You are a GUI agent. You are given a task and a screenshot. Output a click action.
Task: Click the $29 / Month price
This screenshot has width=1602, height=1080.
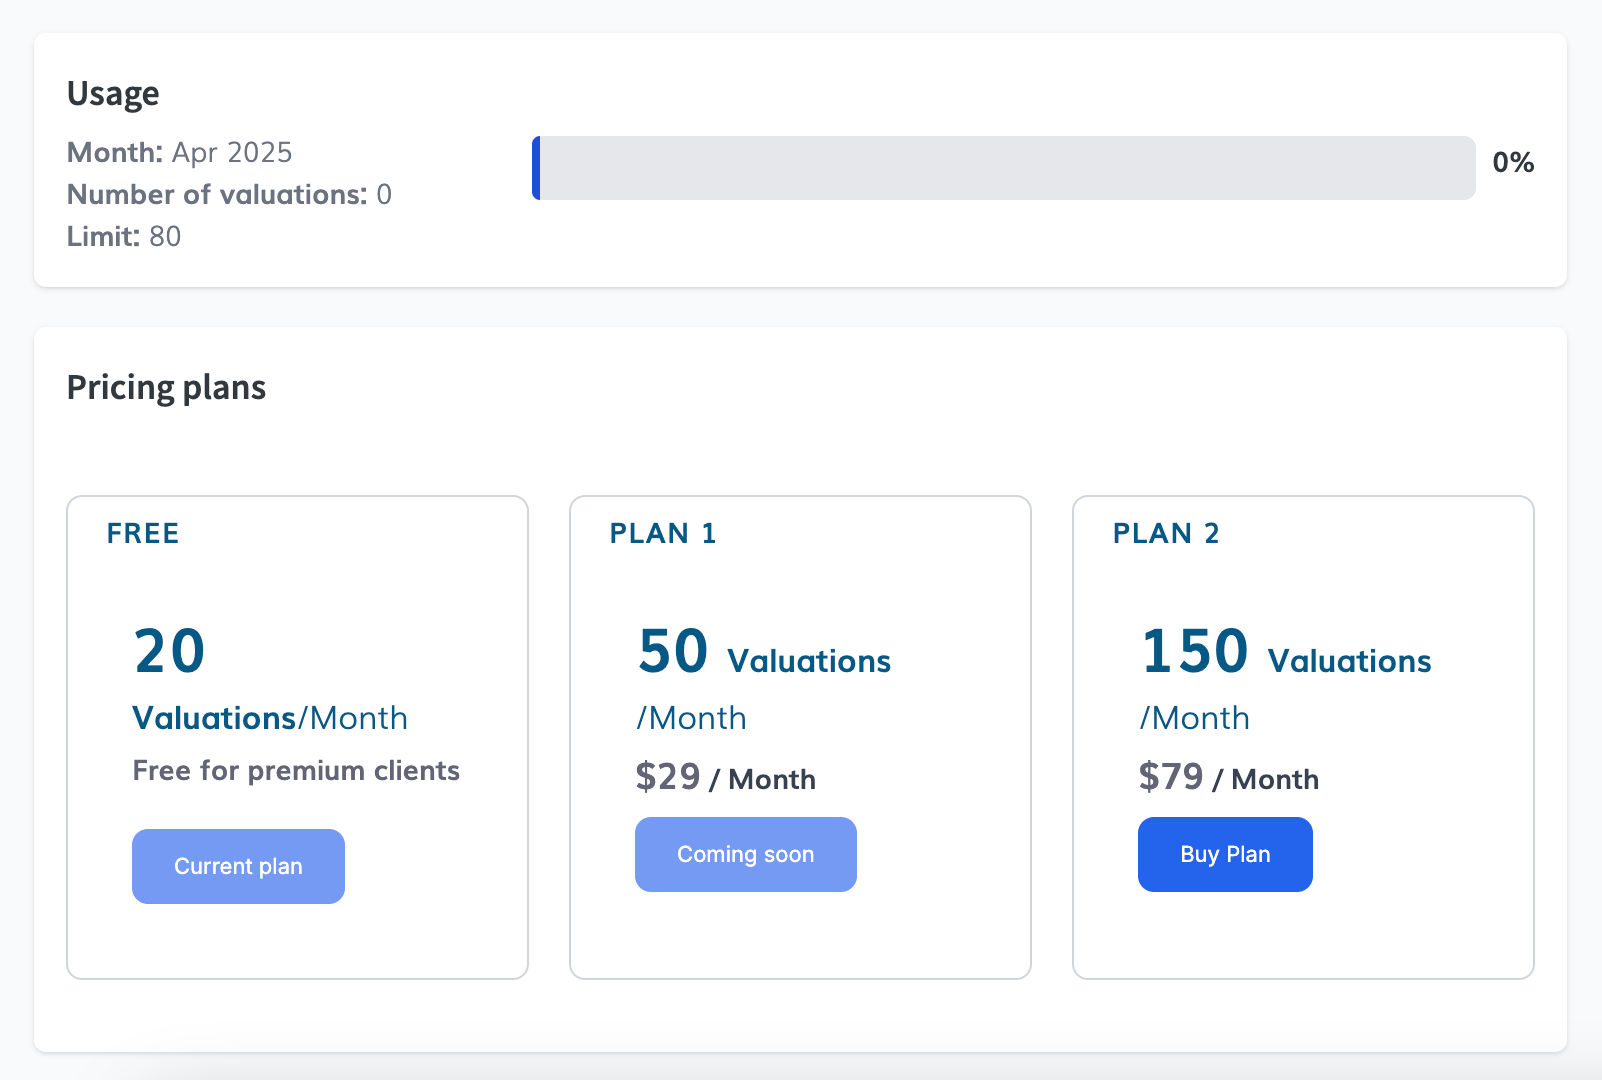(x=725, y=778)
